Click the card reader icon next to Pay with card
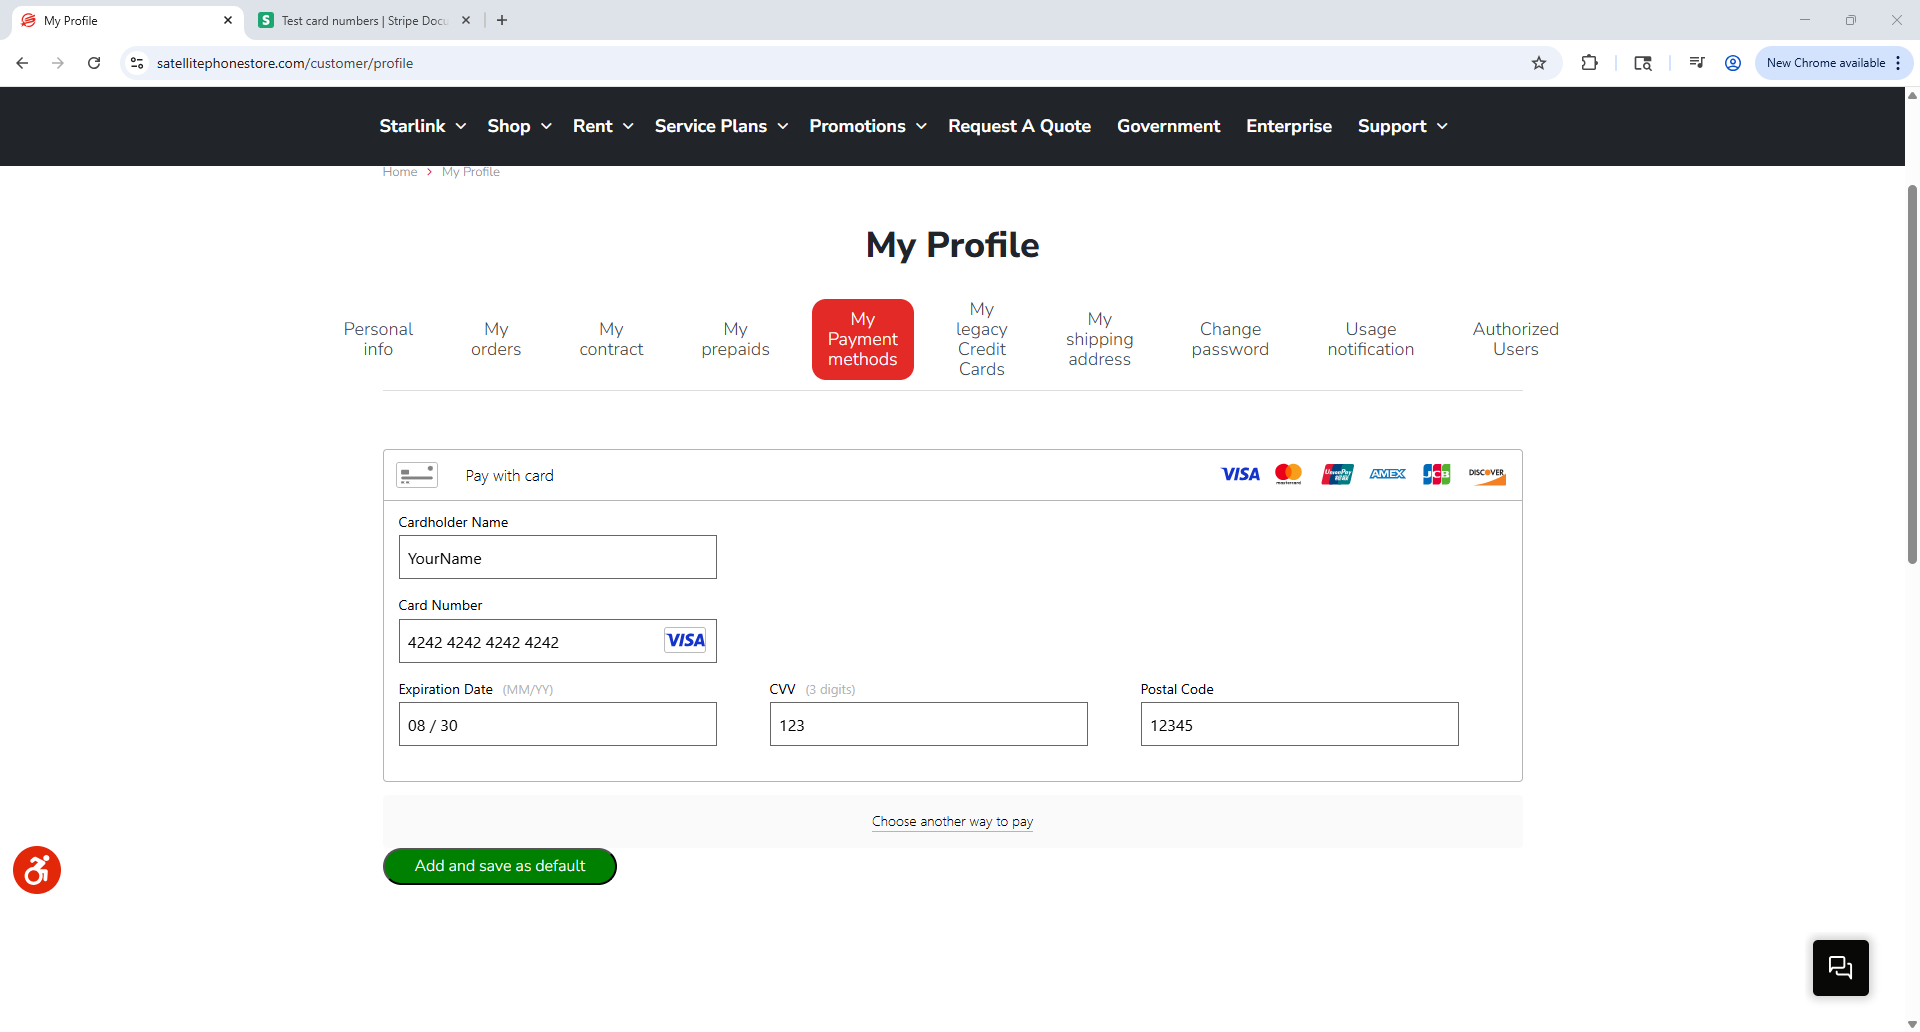The height and width of the screenshot is (1032, 1920). pyautogui.click(x=416, y=474)
